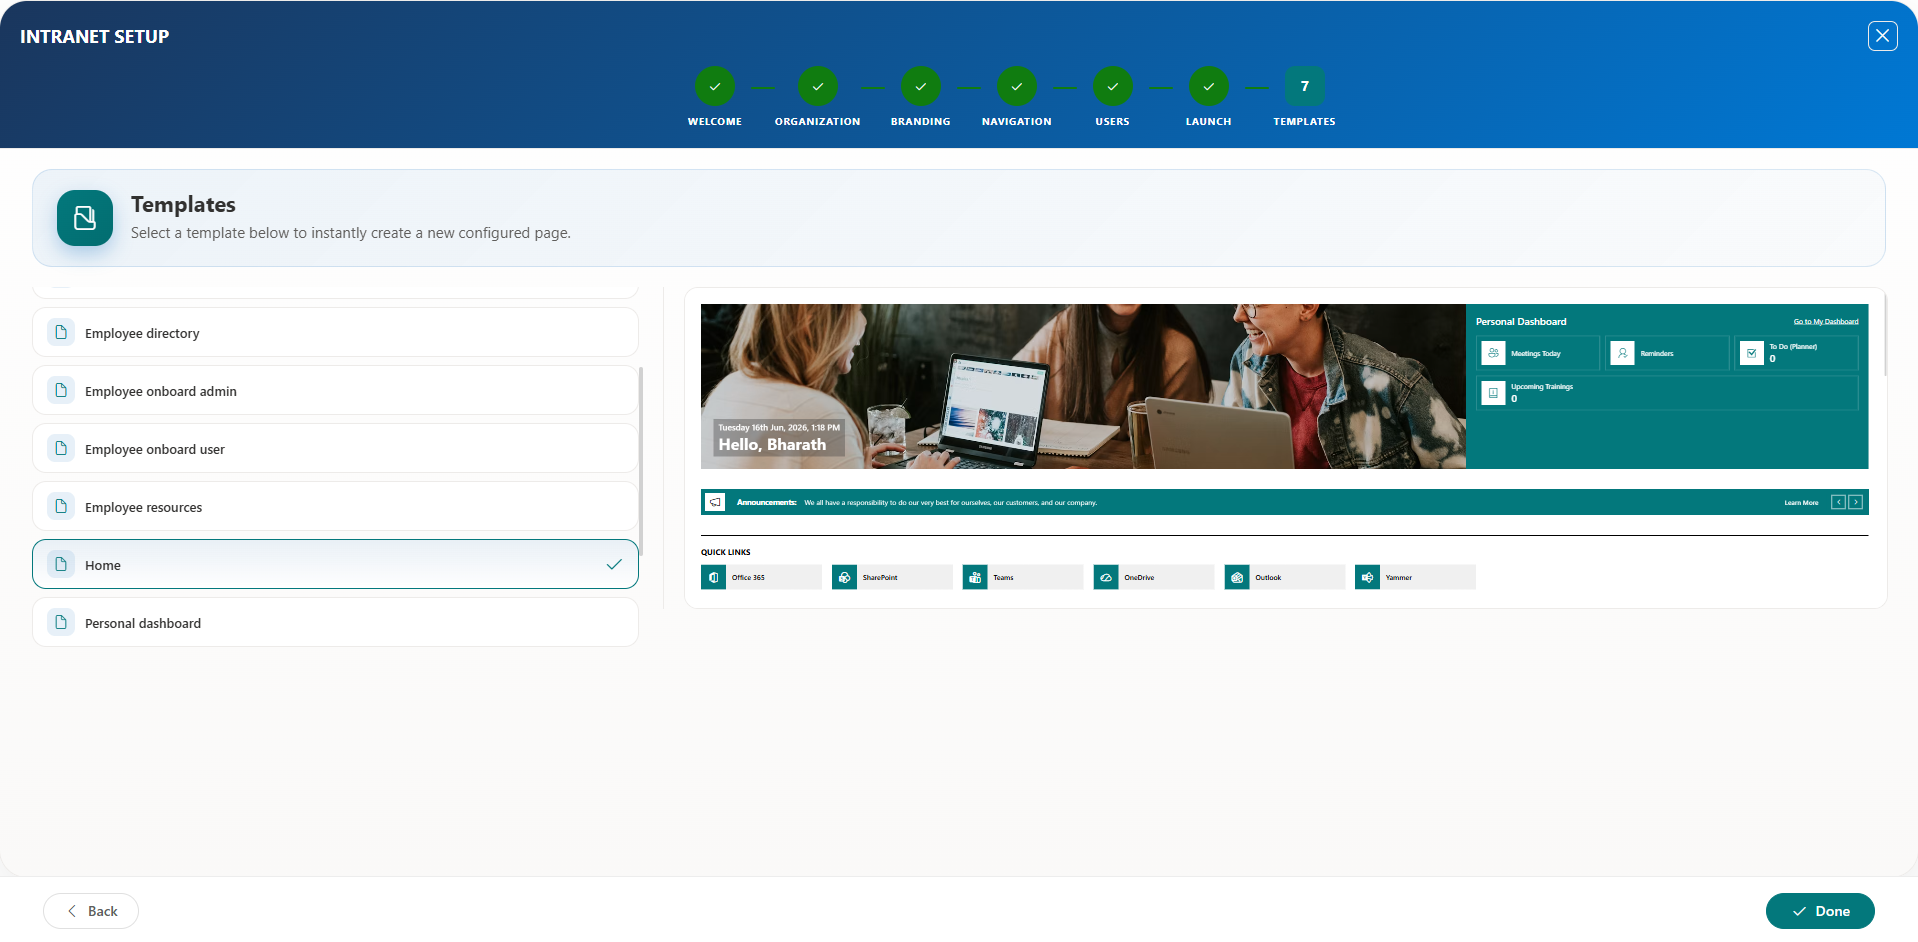Choose the Personal dashboard template

[x=335, y=623]
